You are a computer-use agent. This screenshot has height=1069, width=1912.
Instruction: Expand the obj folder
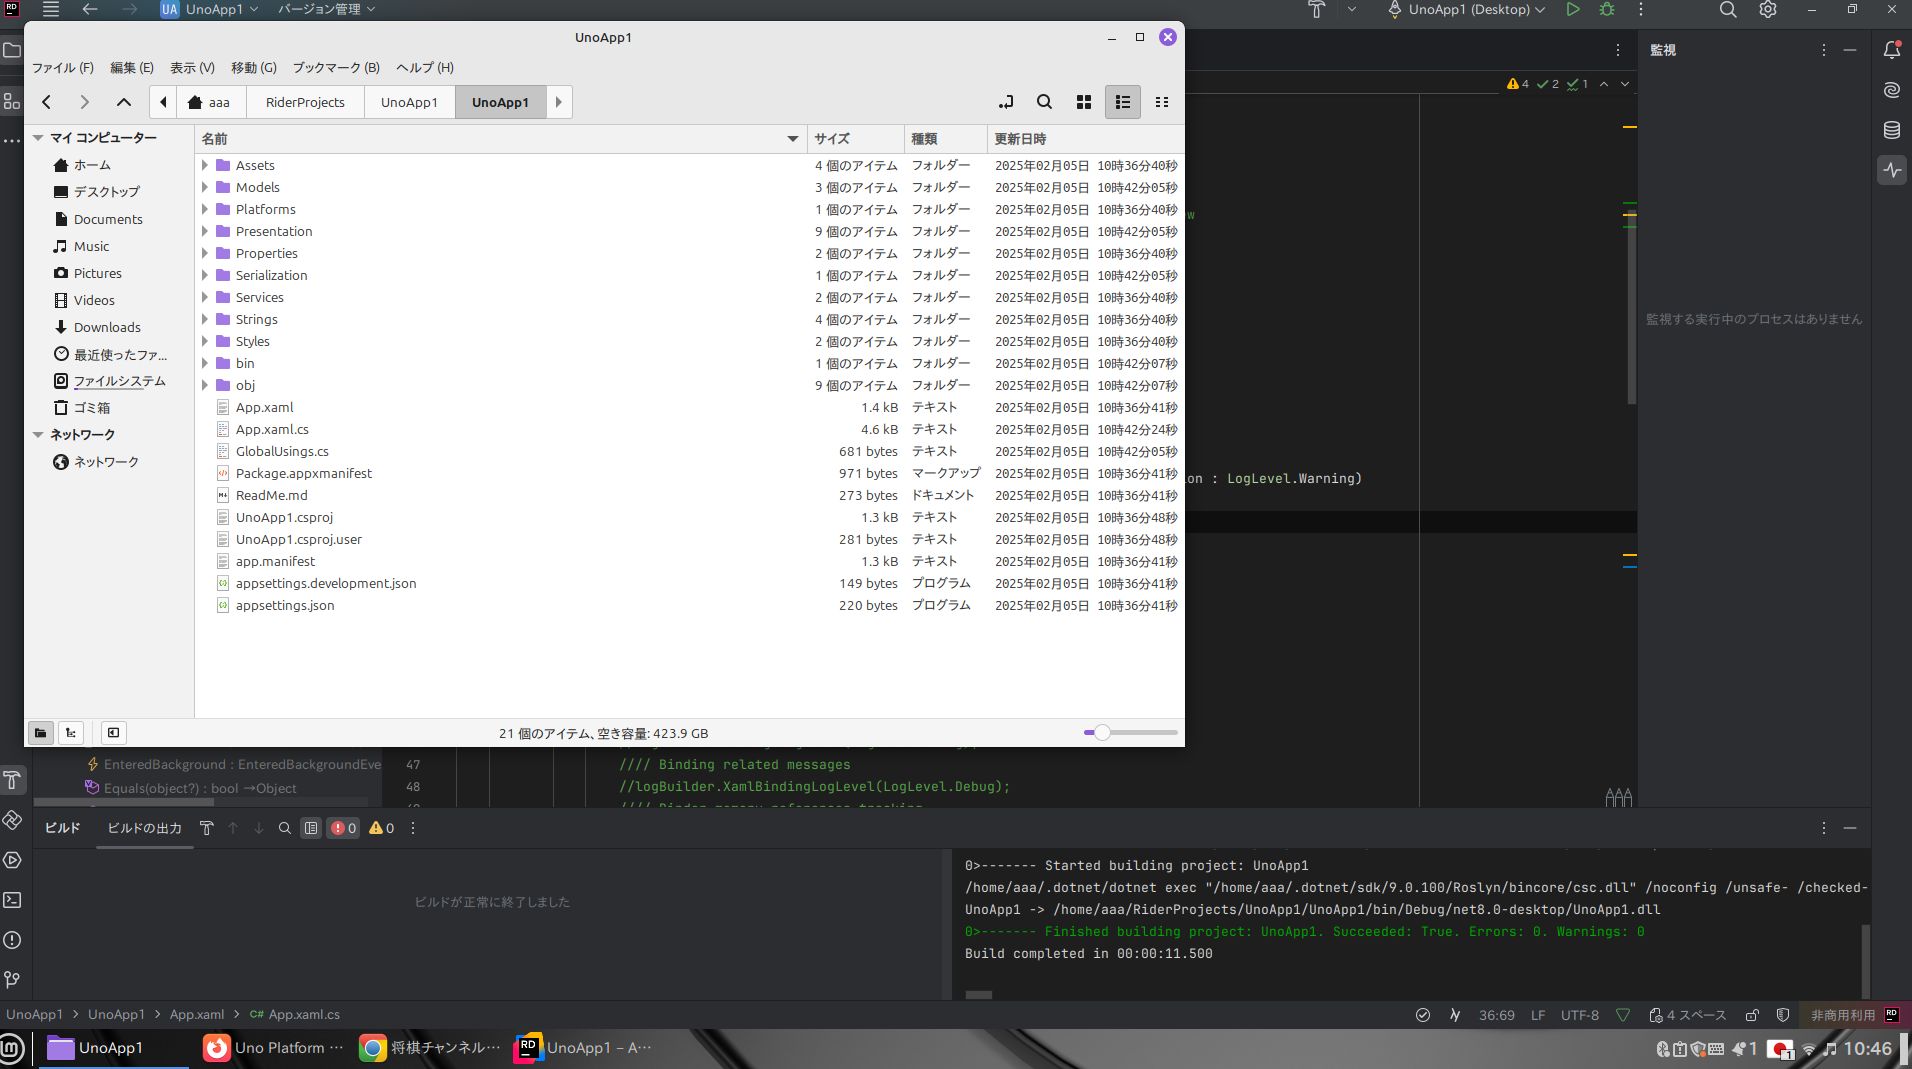[x=205, y=386]
